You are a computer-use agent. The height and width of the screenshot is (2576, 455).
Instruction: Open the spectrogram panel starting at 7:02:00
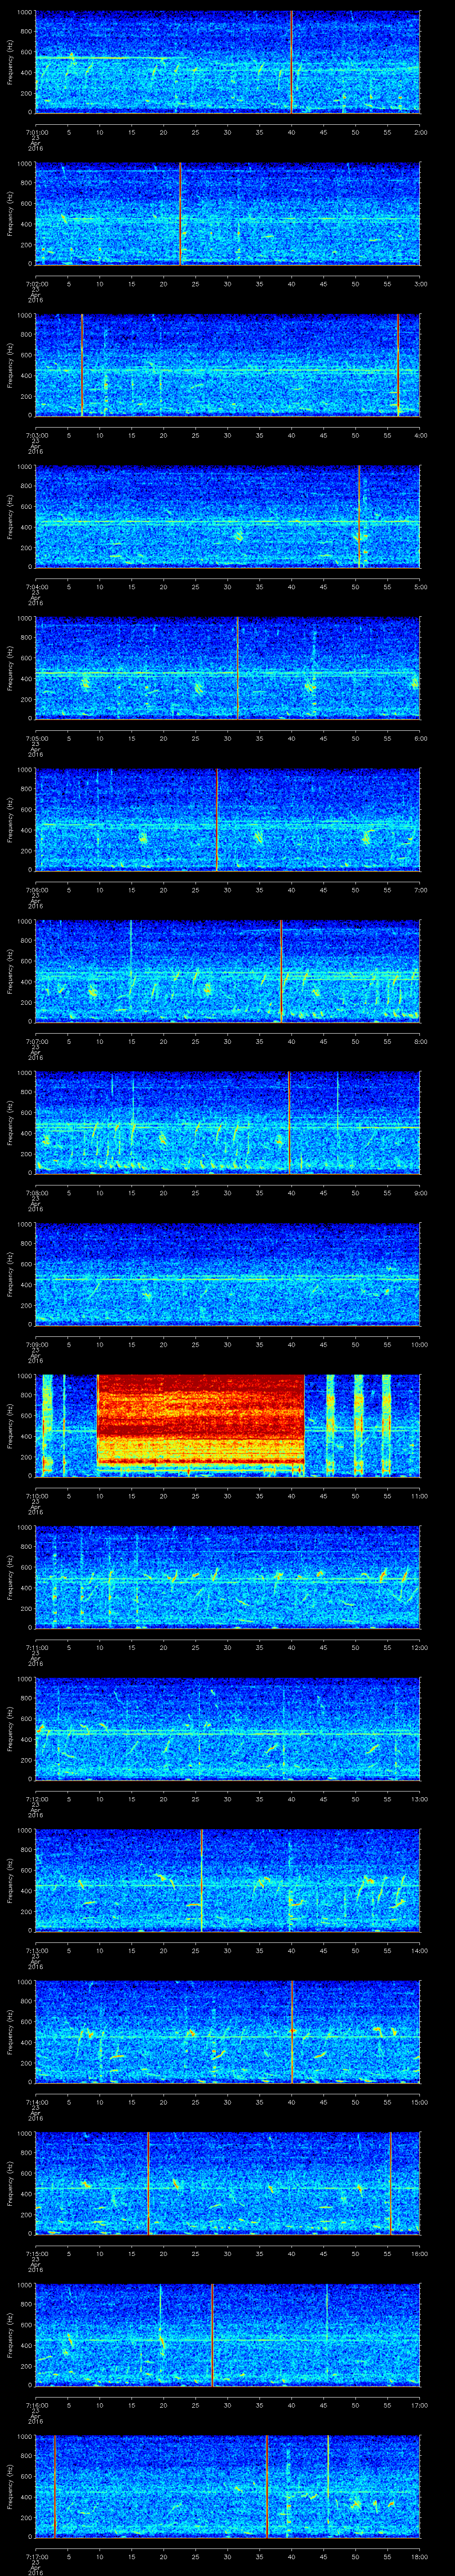point(228,214)
